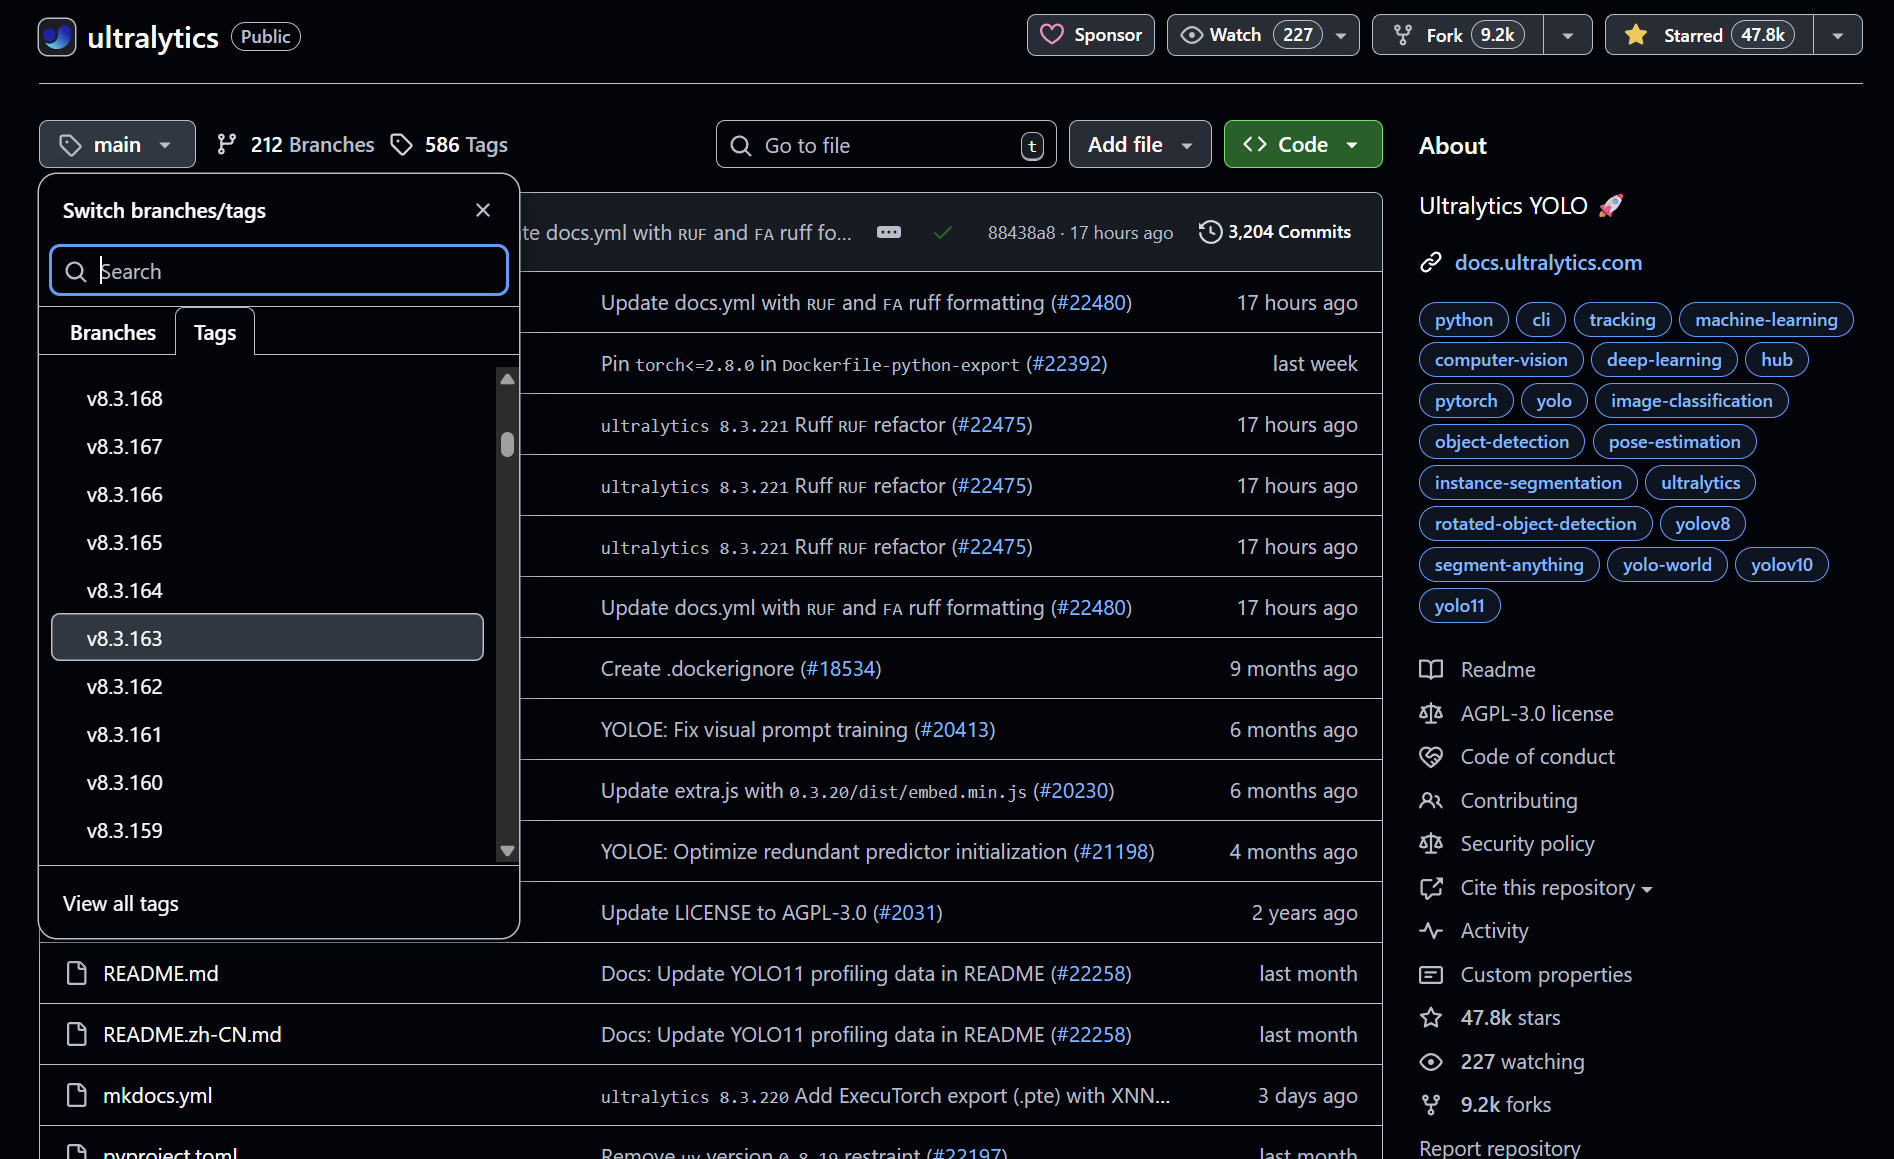Select tag v8.3.167
This screenshot has width=1894, height=1159.
(x=267, y=447)
